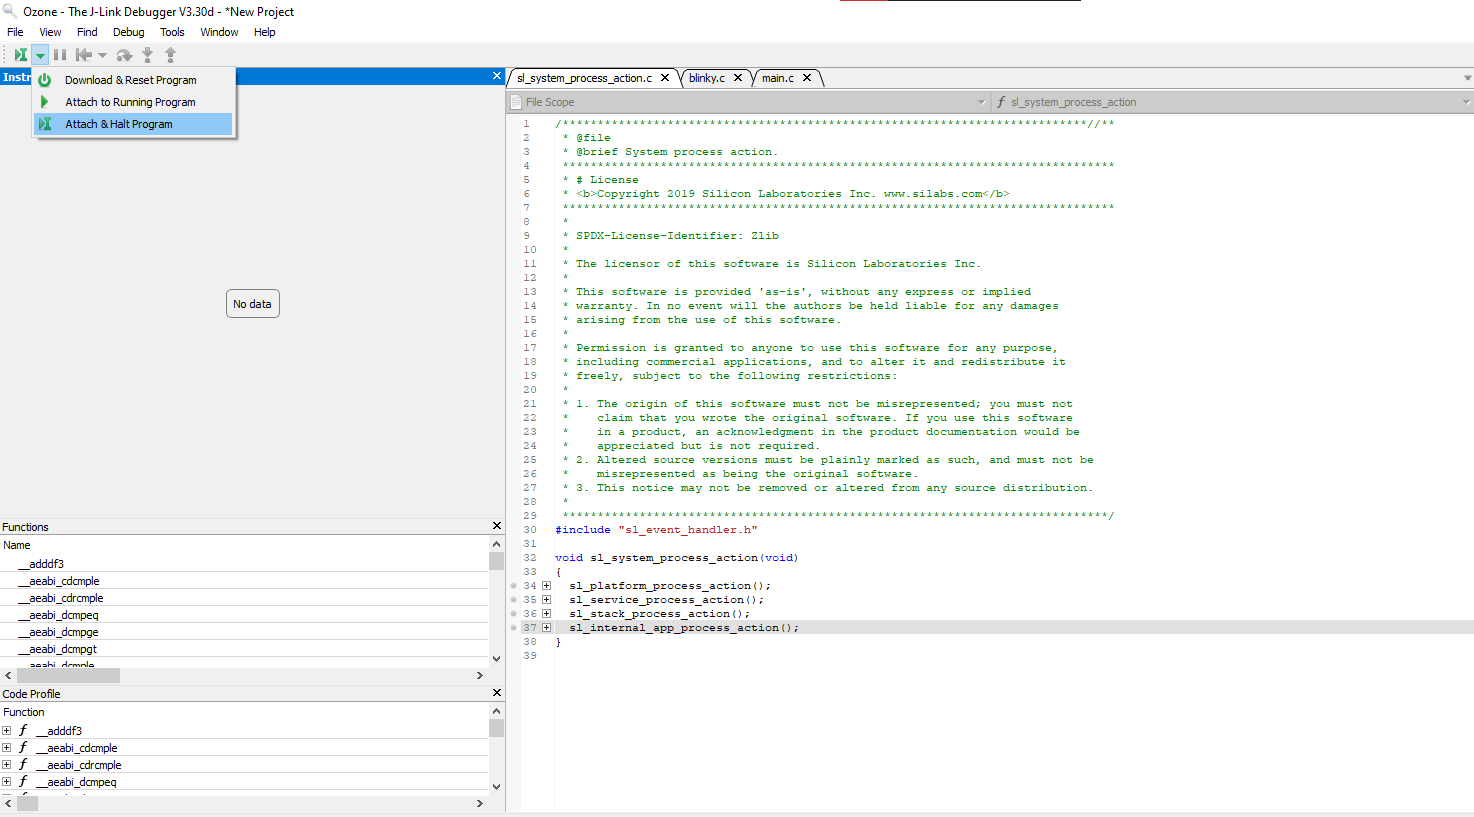1474x817 pixels.
Task: Click the Reset program toolbar icon
Action: pos(86,54)
